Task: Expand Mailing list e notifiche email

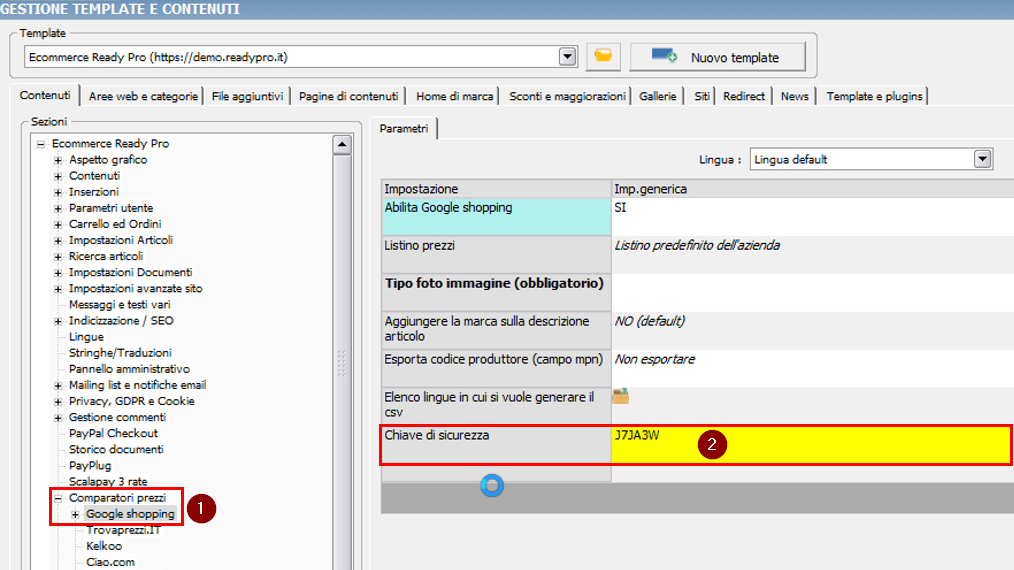Action: click(58, 386)
